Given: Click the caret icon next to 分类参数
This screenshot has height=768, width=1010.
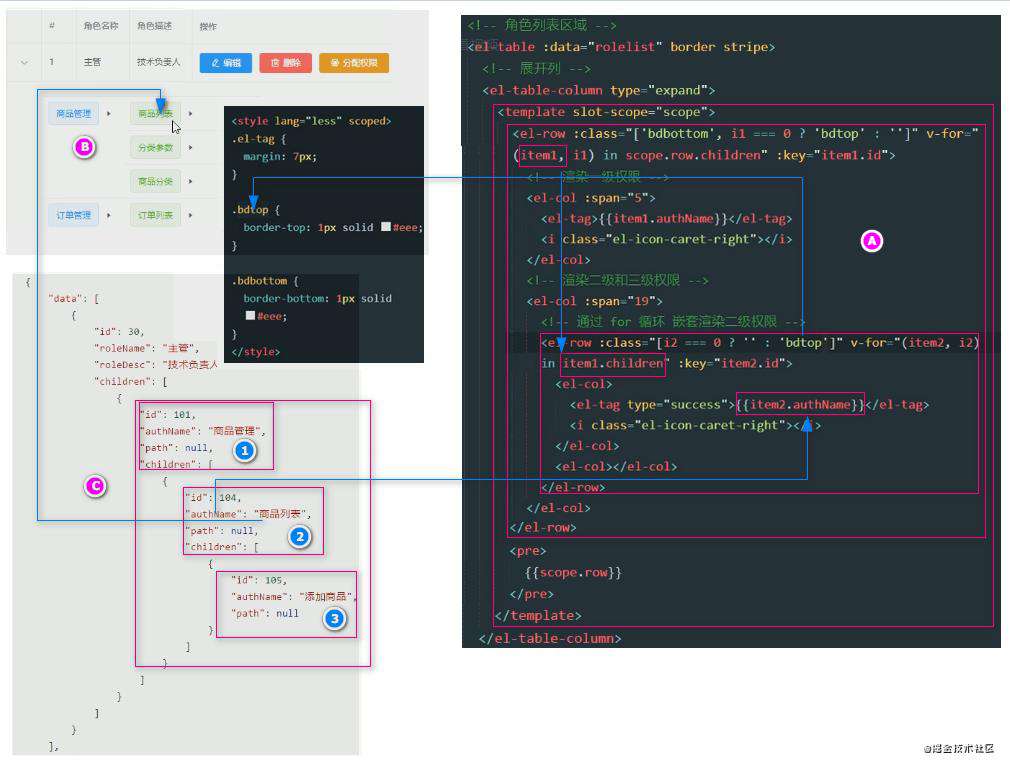Looking at the screenshot, I should pyautogui.click(x=191, y=148).
